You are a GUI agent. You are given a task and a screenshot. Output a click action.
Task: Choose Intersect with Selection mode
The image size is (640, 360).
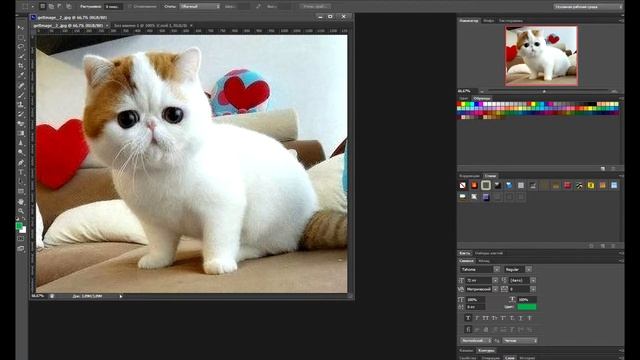(x=69, y=7)
